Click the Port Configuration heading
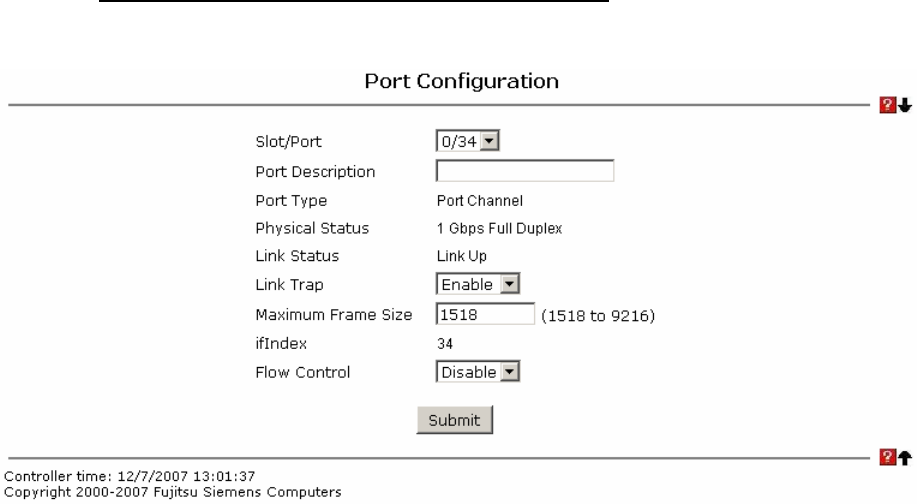 tap(458, 78)
